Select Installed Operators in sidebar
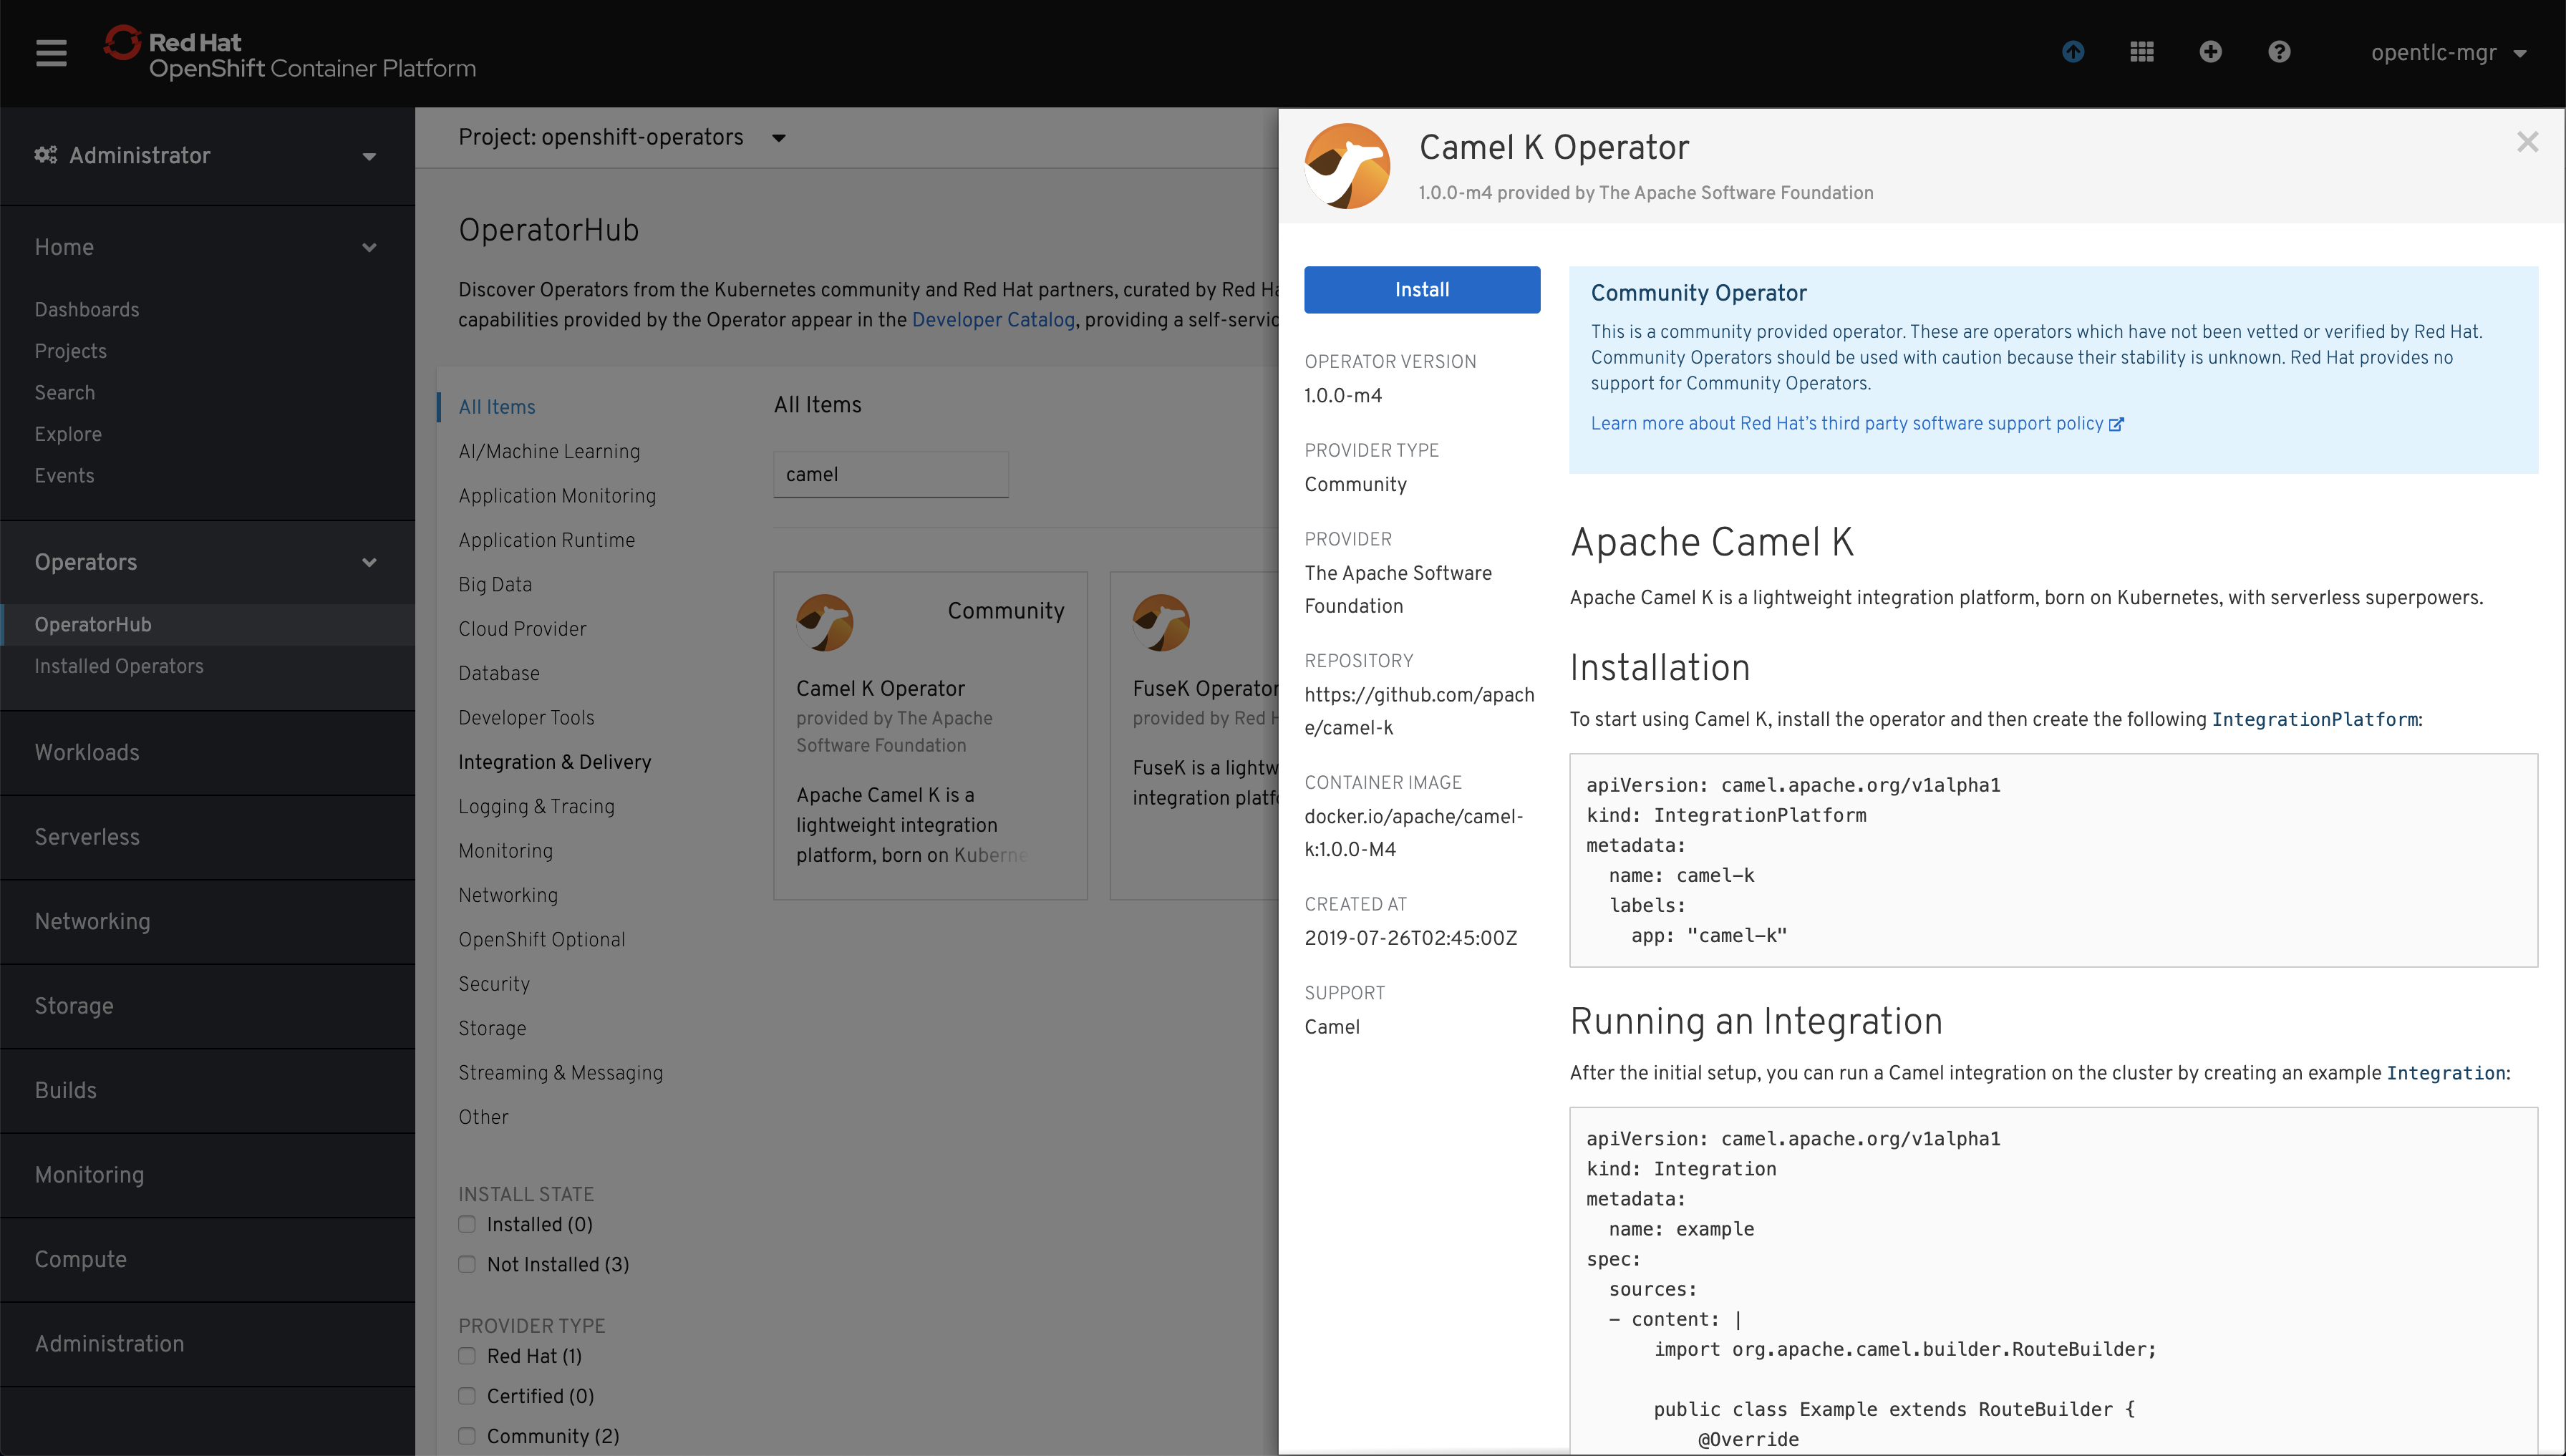The height and width of the screenshot is (1456, 2566). (118, 666)
